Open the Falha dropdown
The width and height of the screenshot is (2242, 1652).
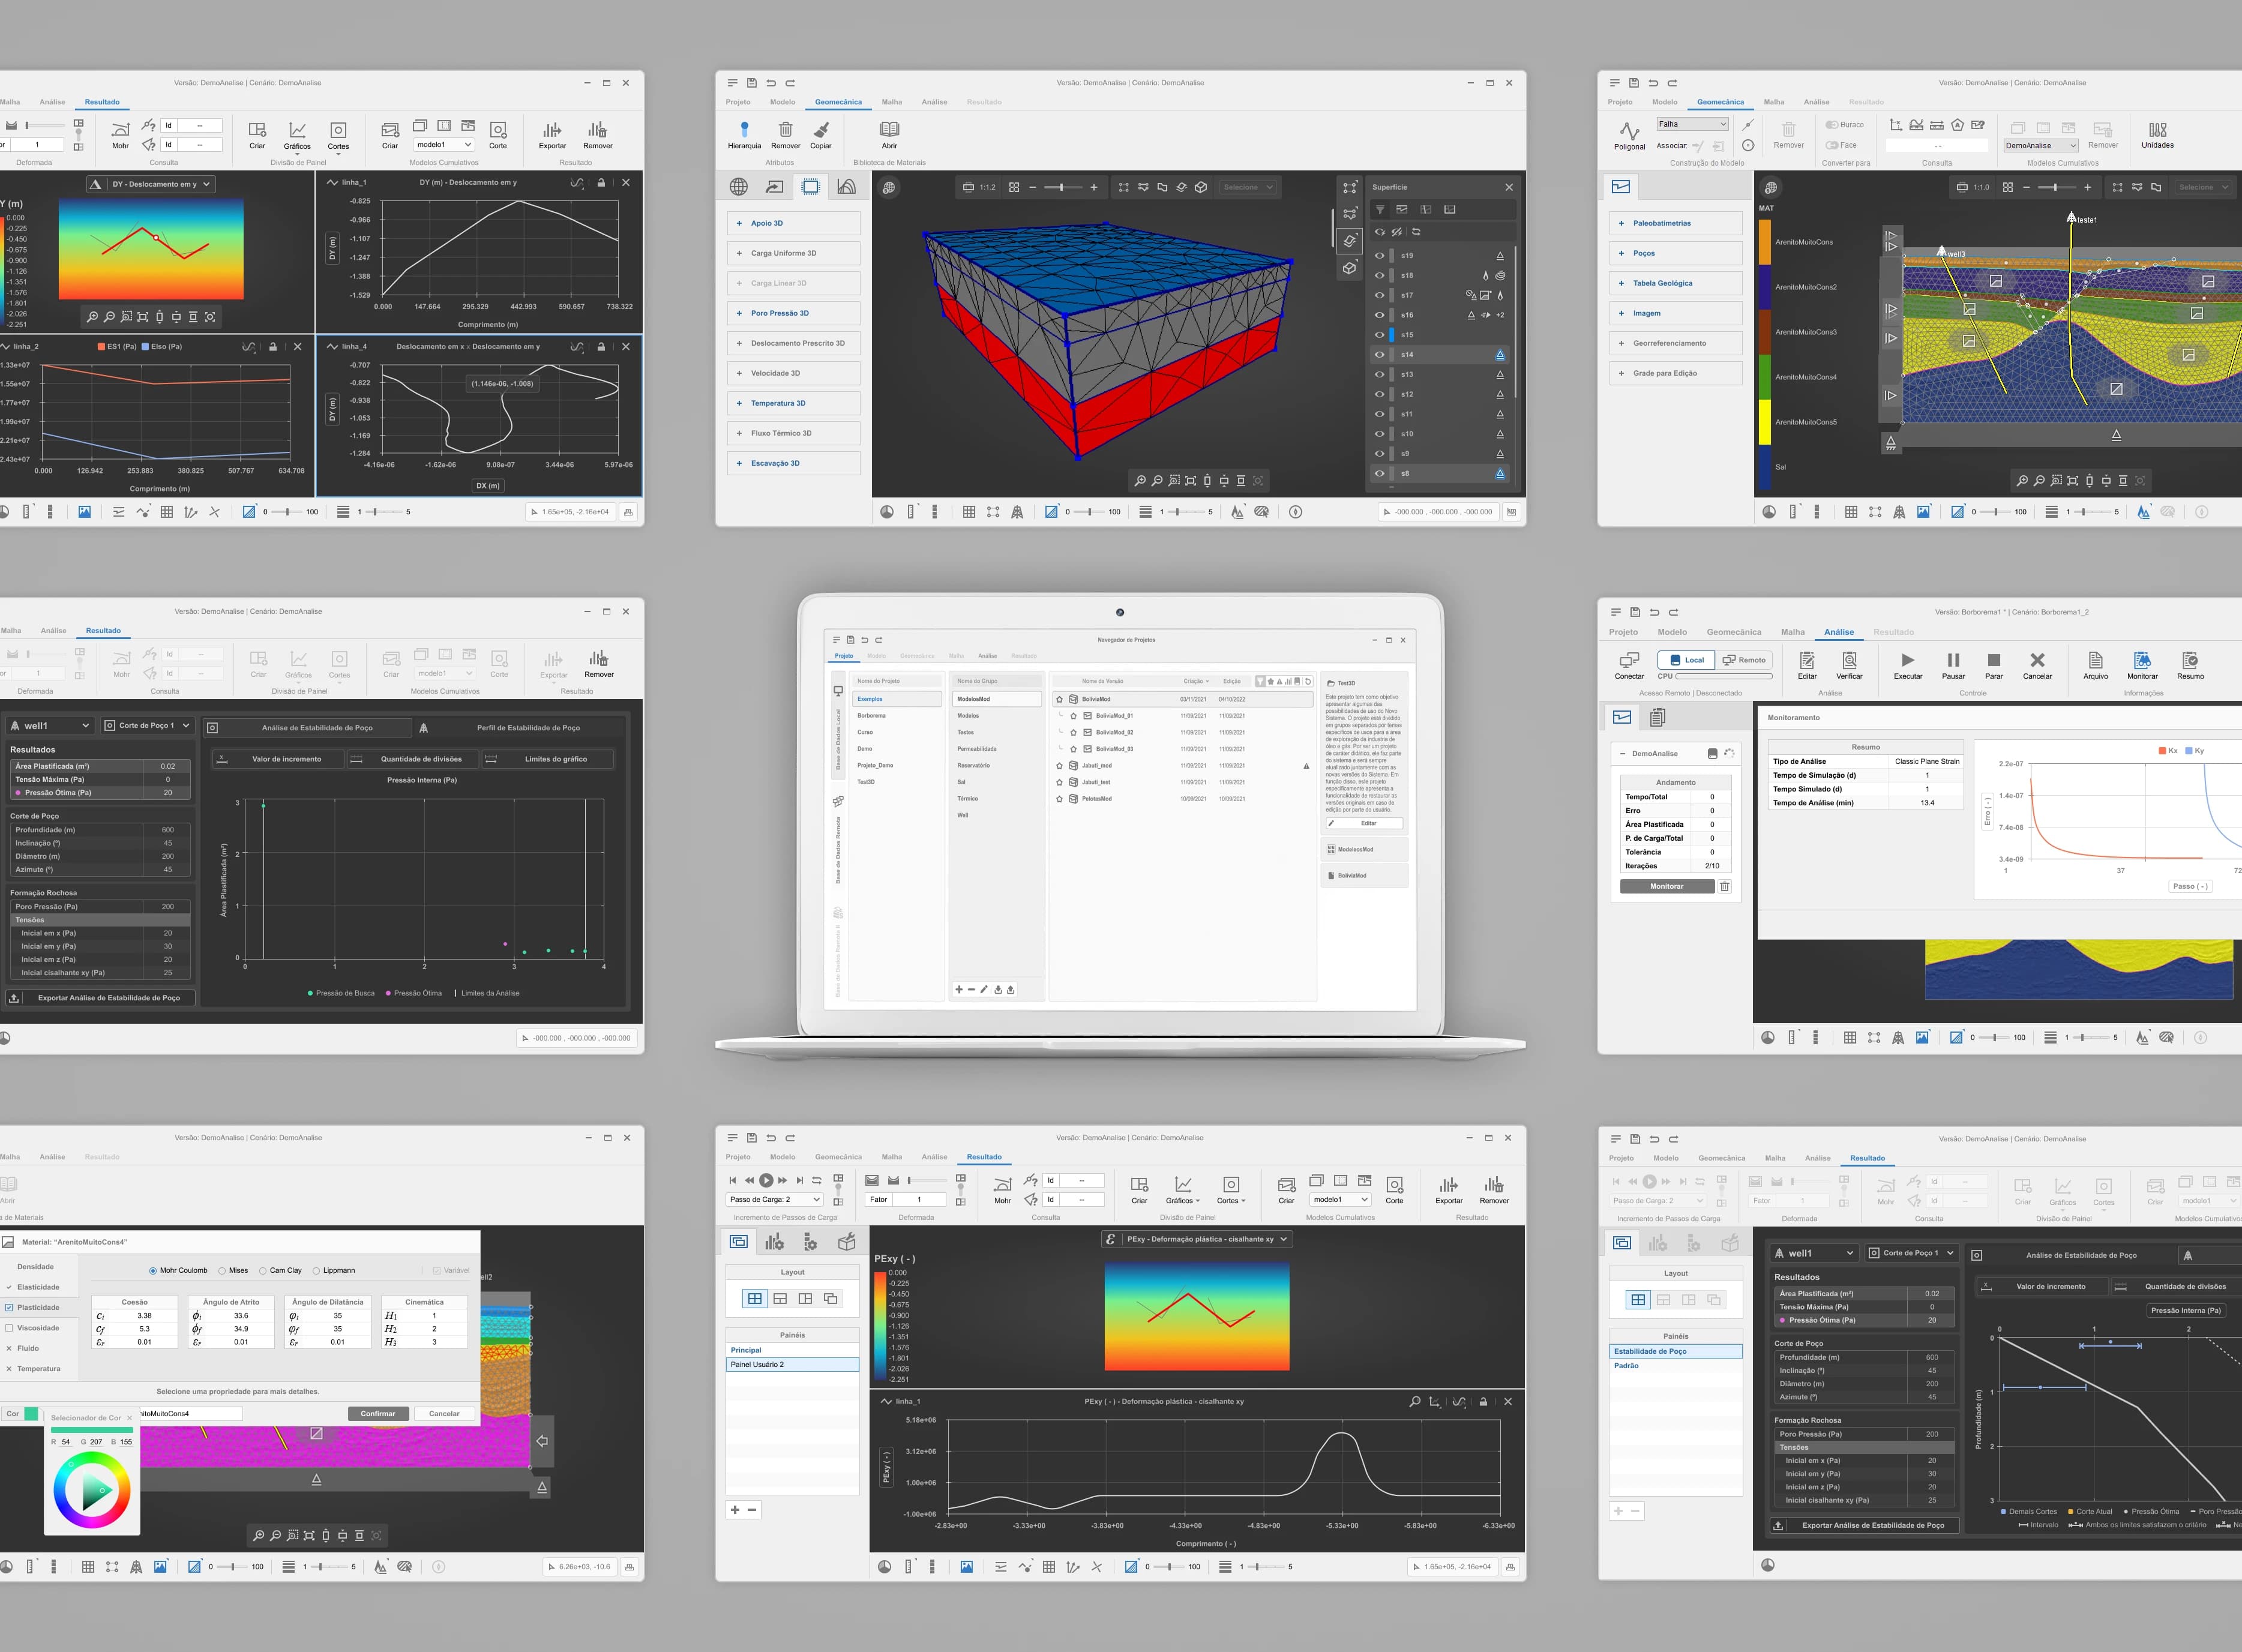click(x=1692, y=124)
